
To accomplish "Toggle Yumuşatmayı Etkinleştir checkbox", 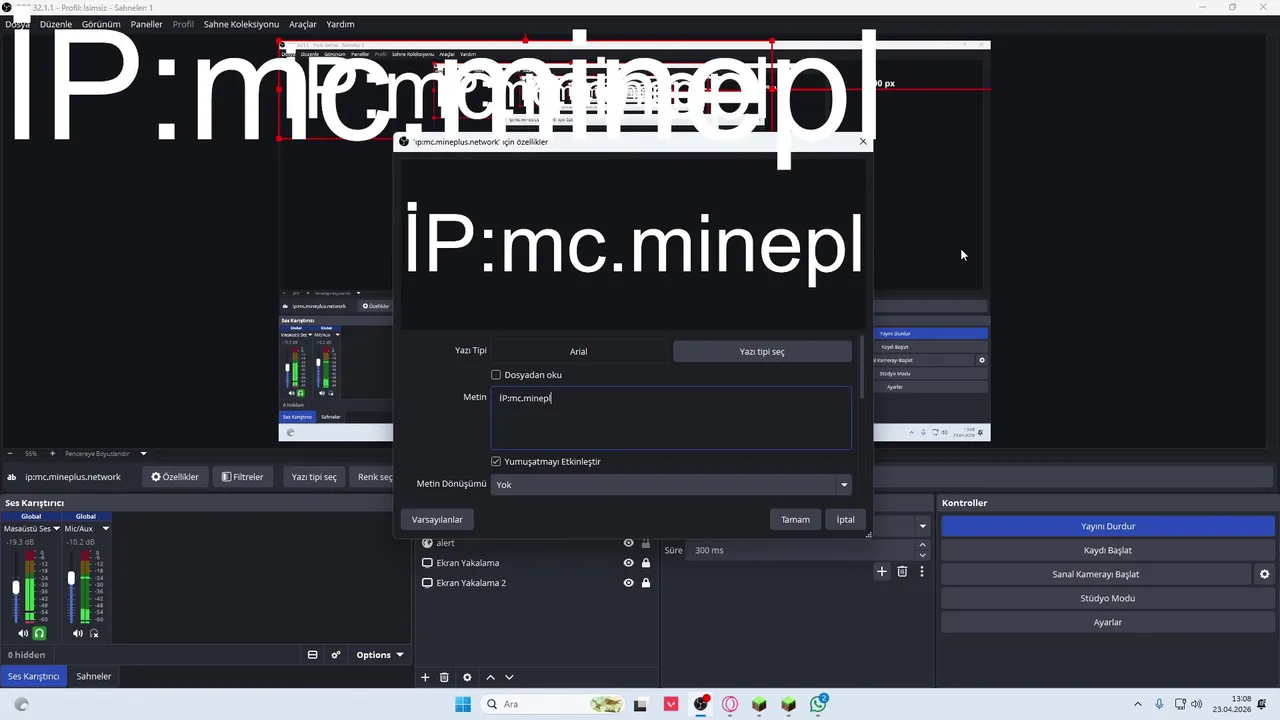I will (x=496, y=461).
